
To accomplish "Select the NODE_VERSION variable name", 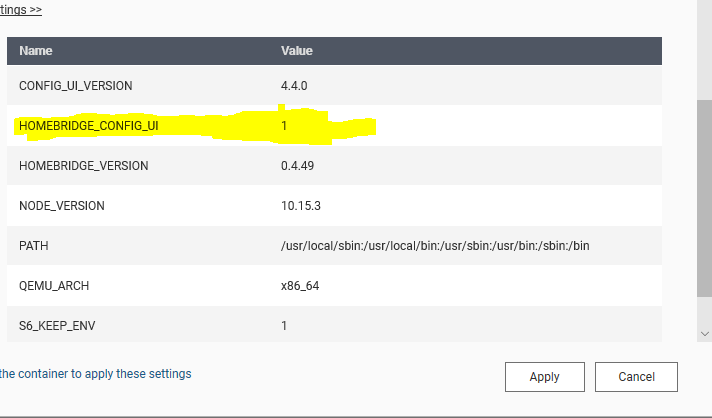I will [x=62, y=206].
